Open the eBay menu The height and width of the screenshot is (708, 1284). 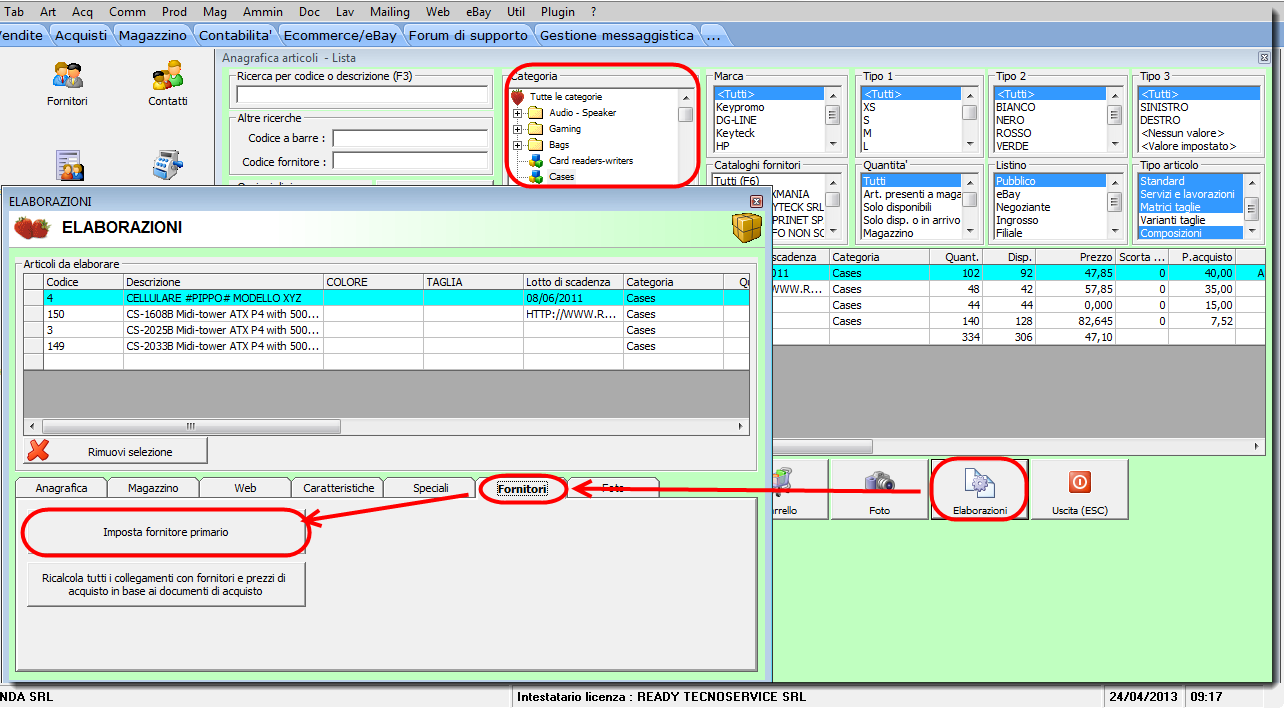tap(480, 12)
